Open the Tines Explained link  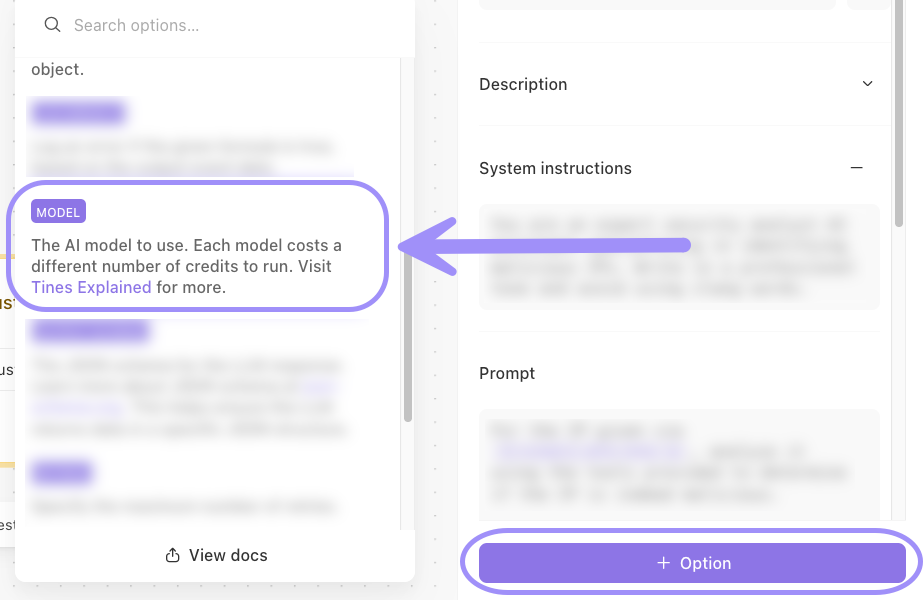[91, 287]
